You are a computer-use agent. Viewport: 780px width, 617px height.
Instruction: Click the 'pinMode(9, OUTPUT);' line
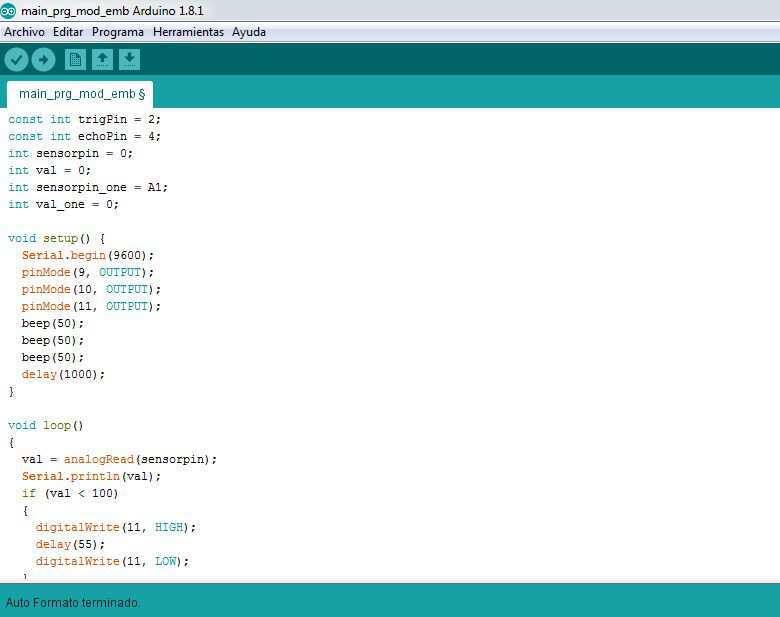pos(88,272)
